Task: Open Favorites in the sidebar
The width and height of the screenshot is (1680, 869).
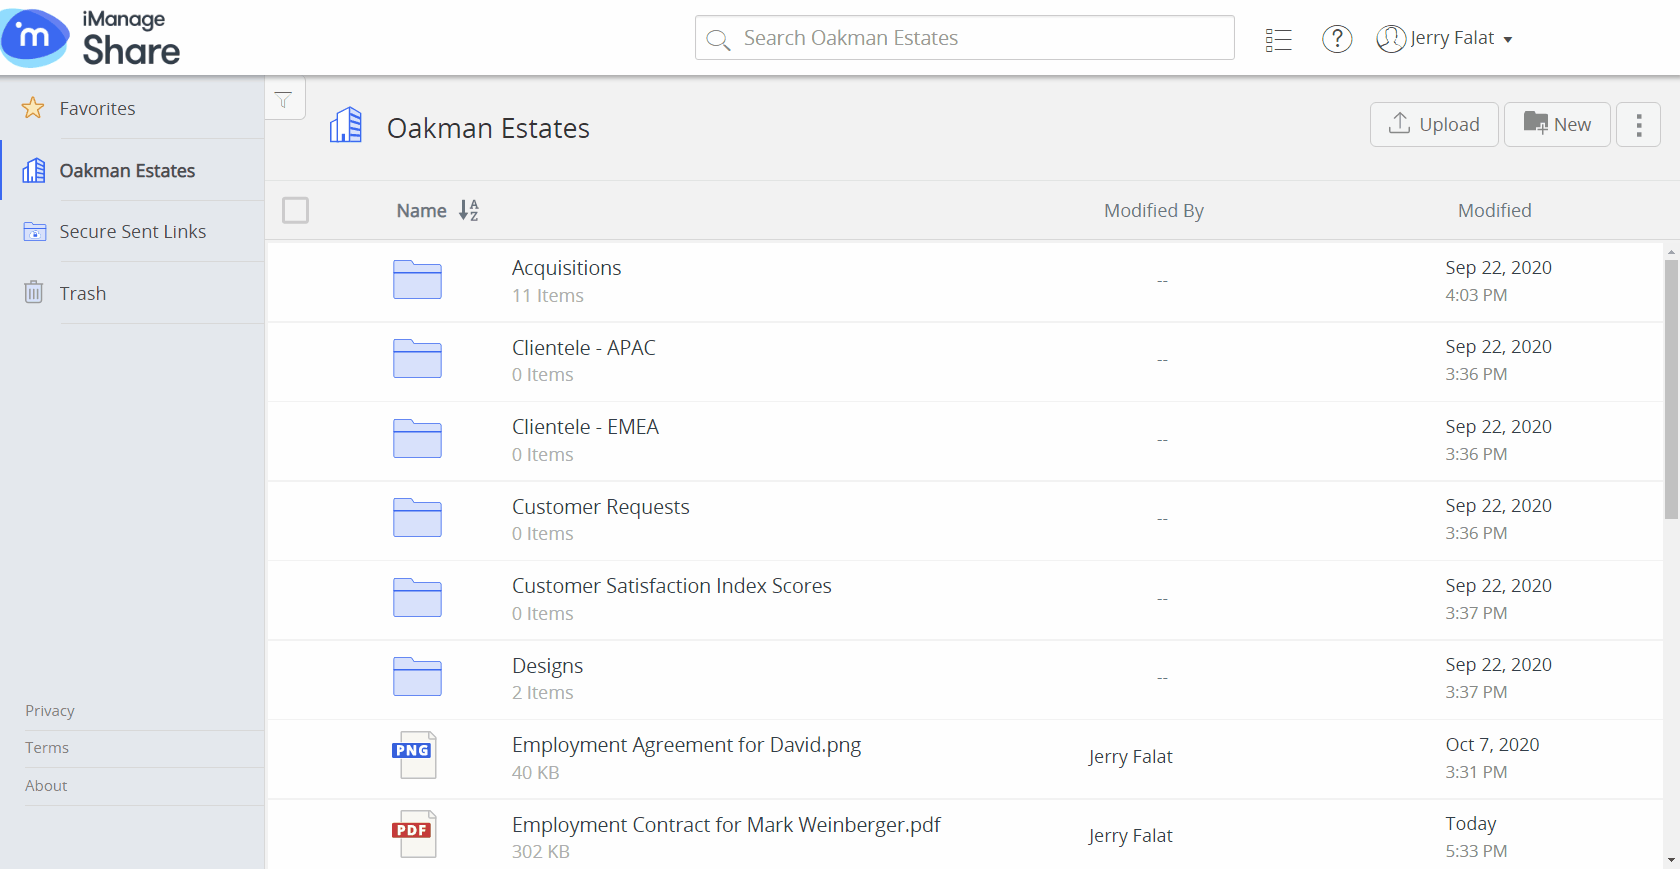Action: 97,108
